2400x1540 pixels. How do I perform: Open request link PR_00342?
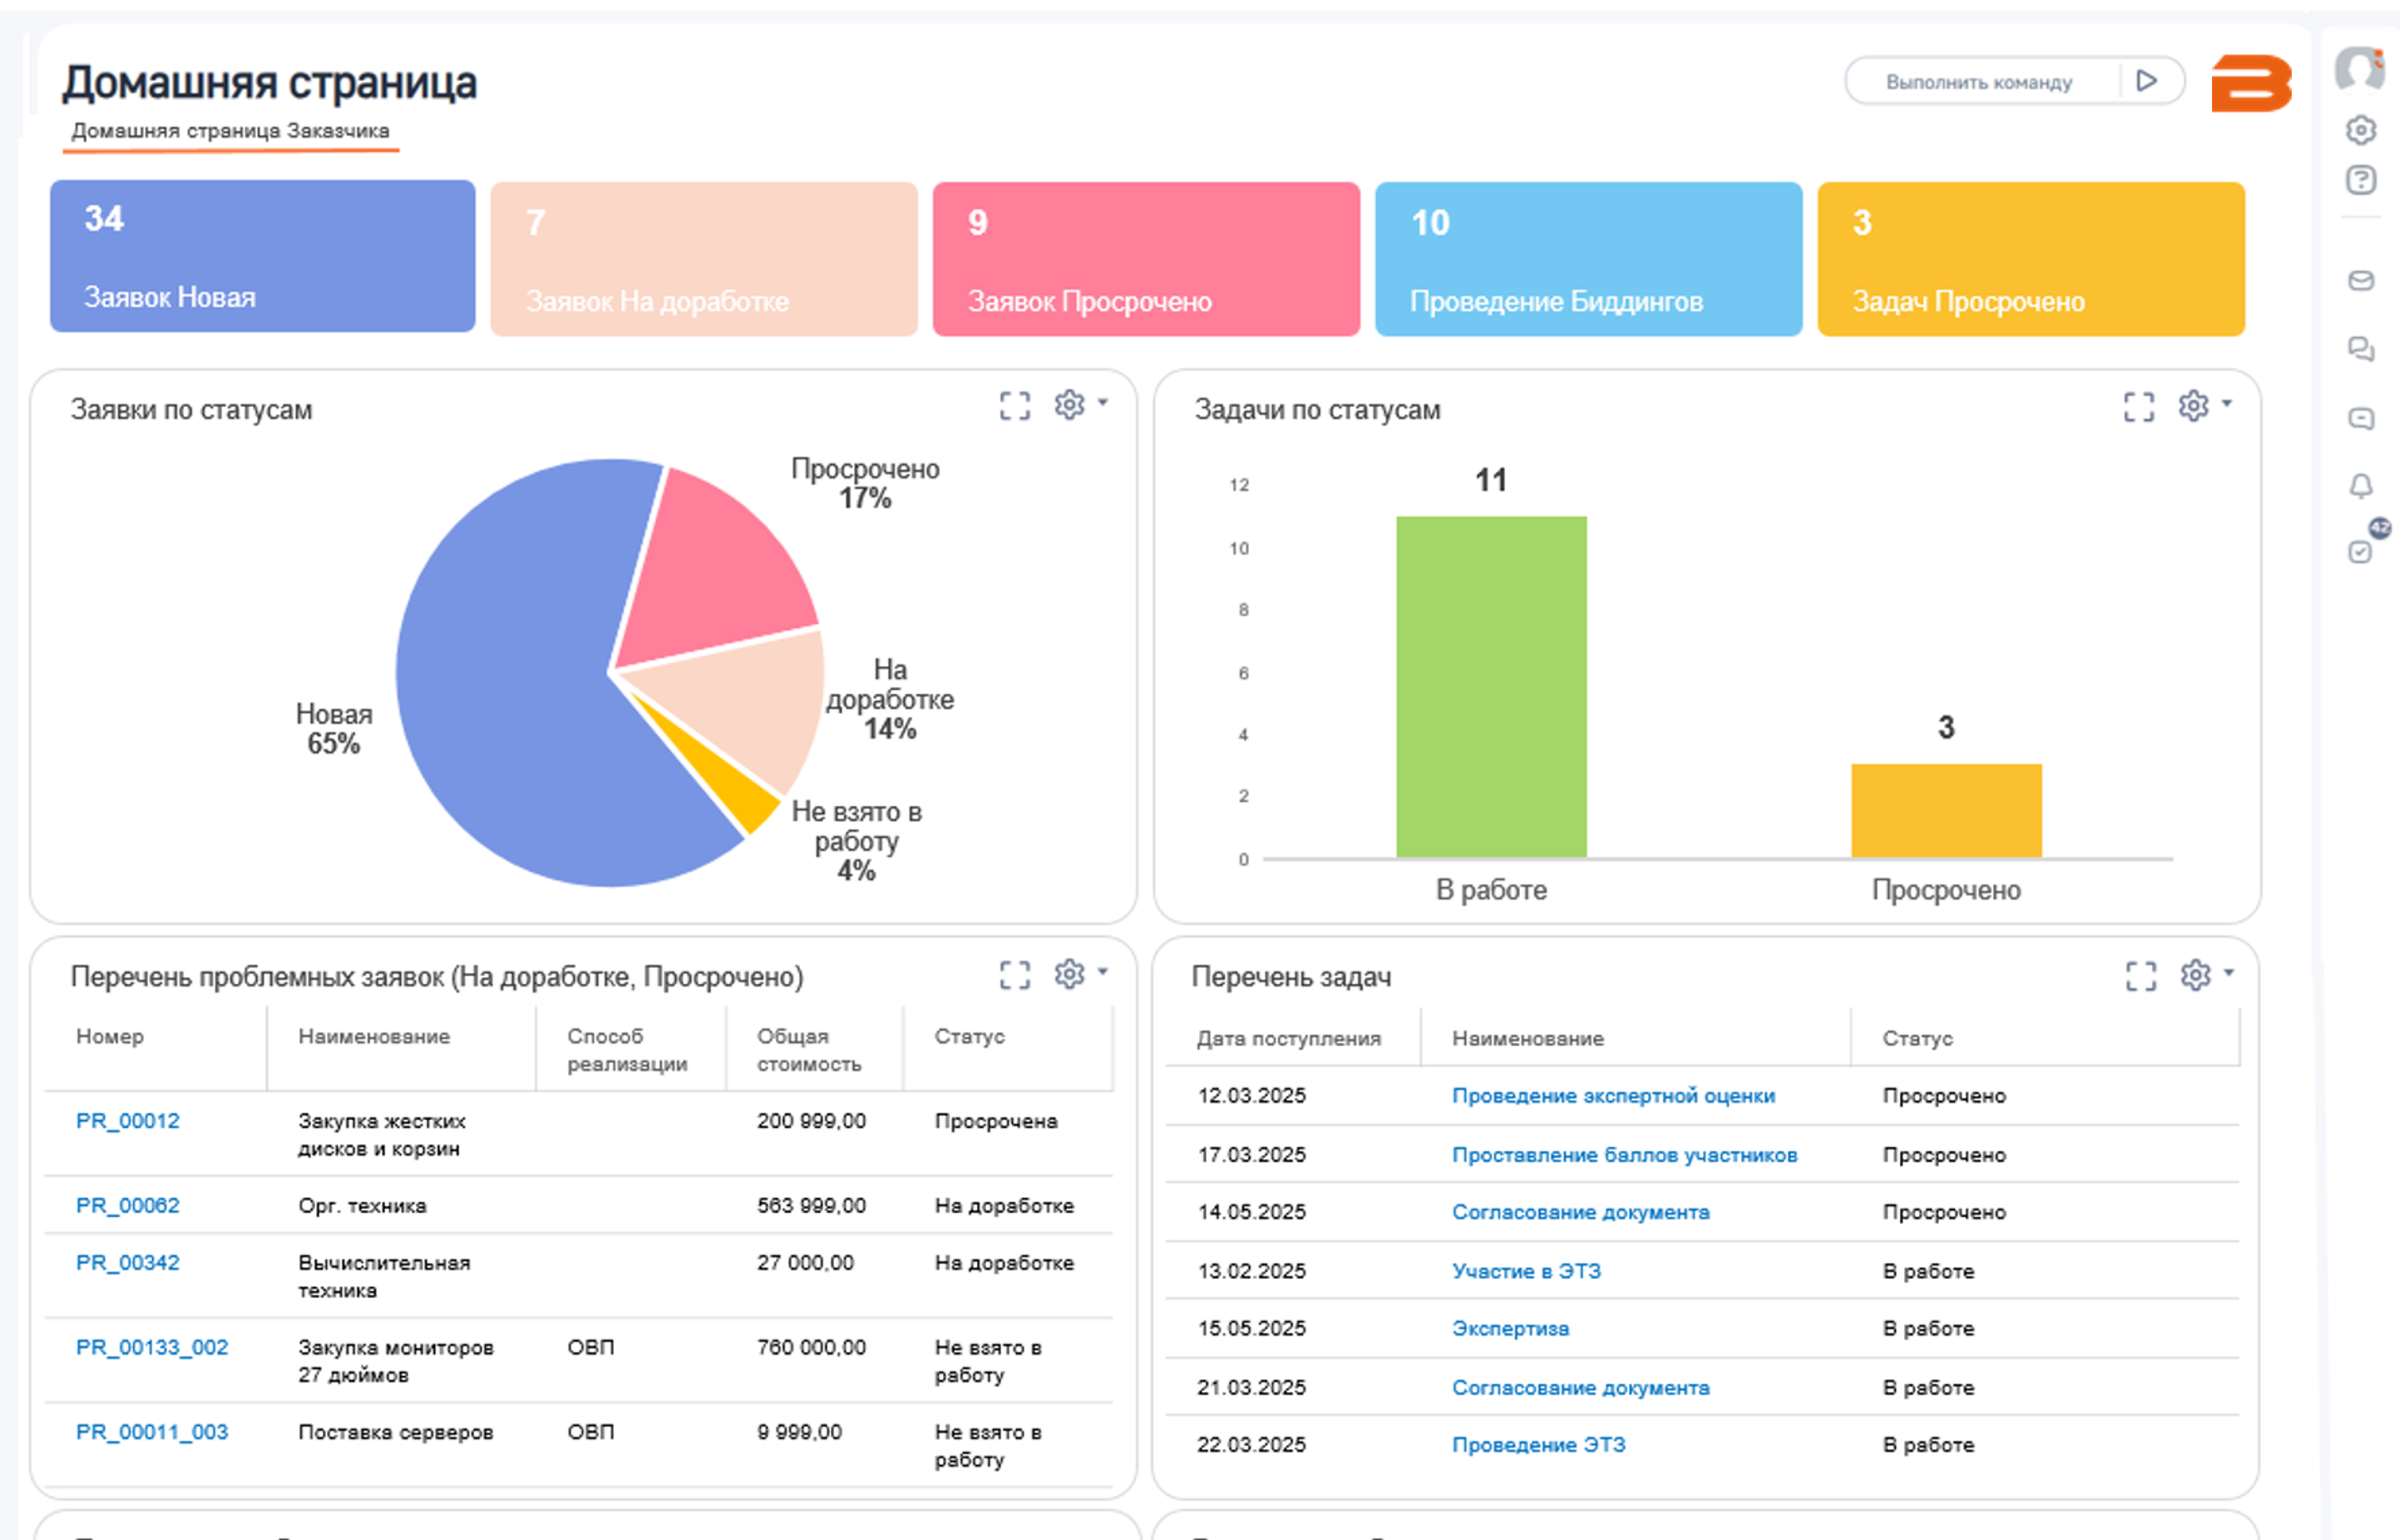128,1262
